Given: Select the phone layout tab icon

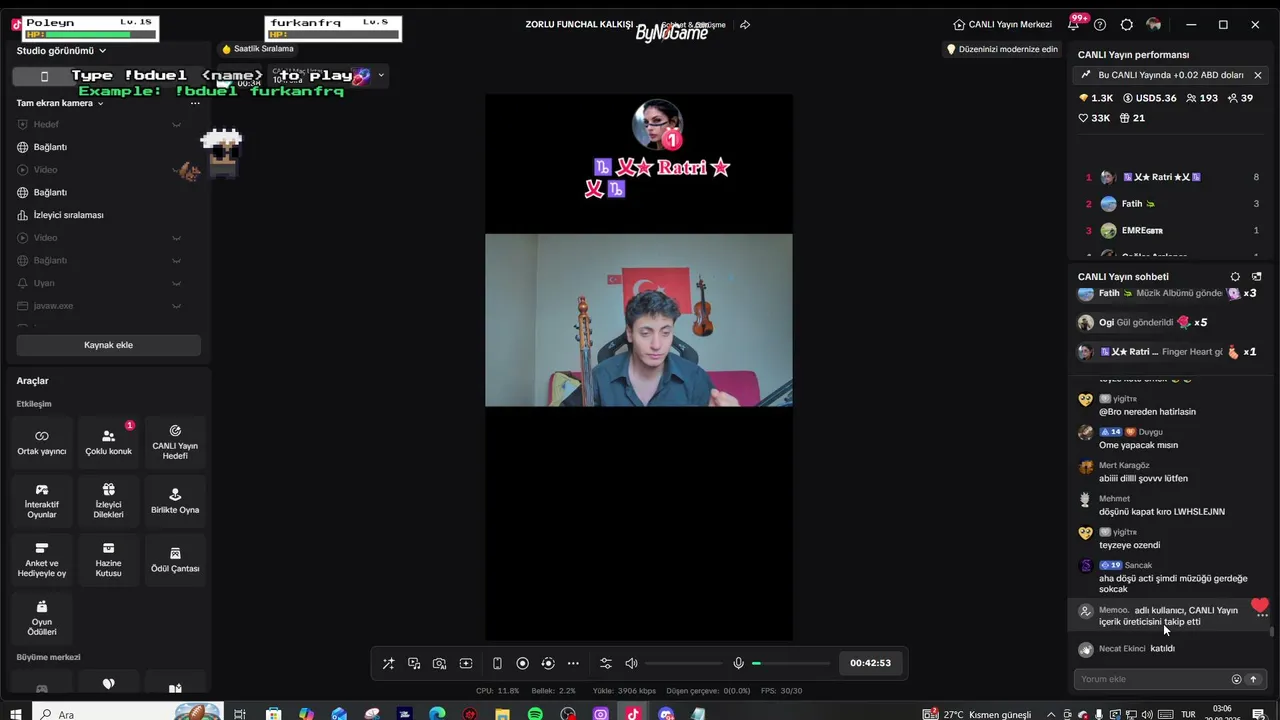Looking at the screenshot, I should [44, 77].
